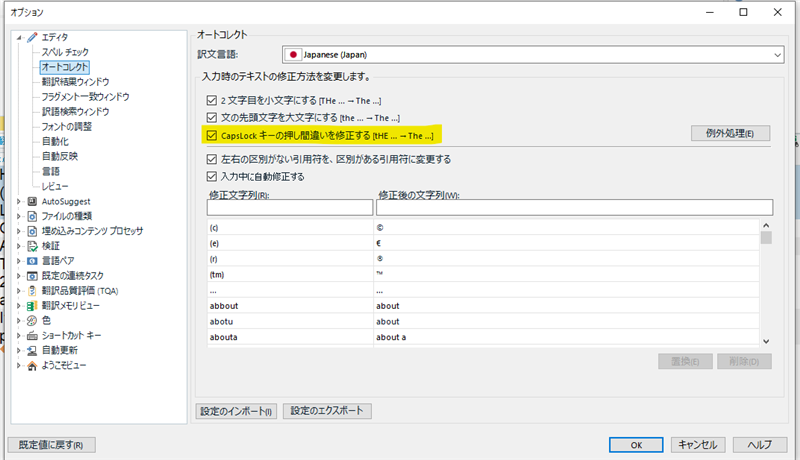
Task: Toggle 入力中に自動修正する checkbox
Action: coord(212,176)
